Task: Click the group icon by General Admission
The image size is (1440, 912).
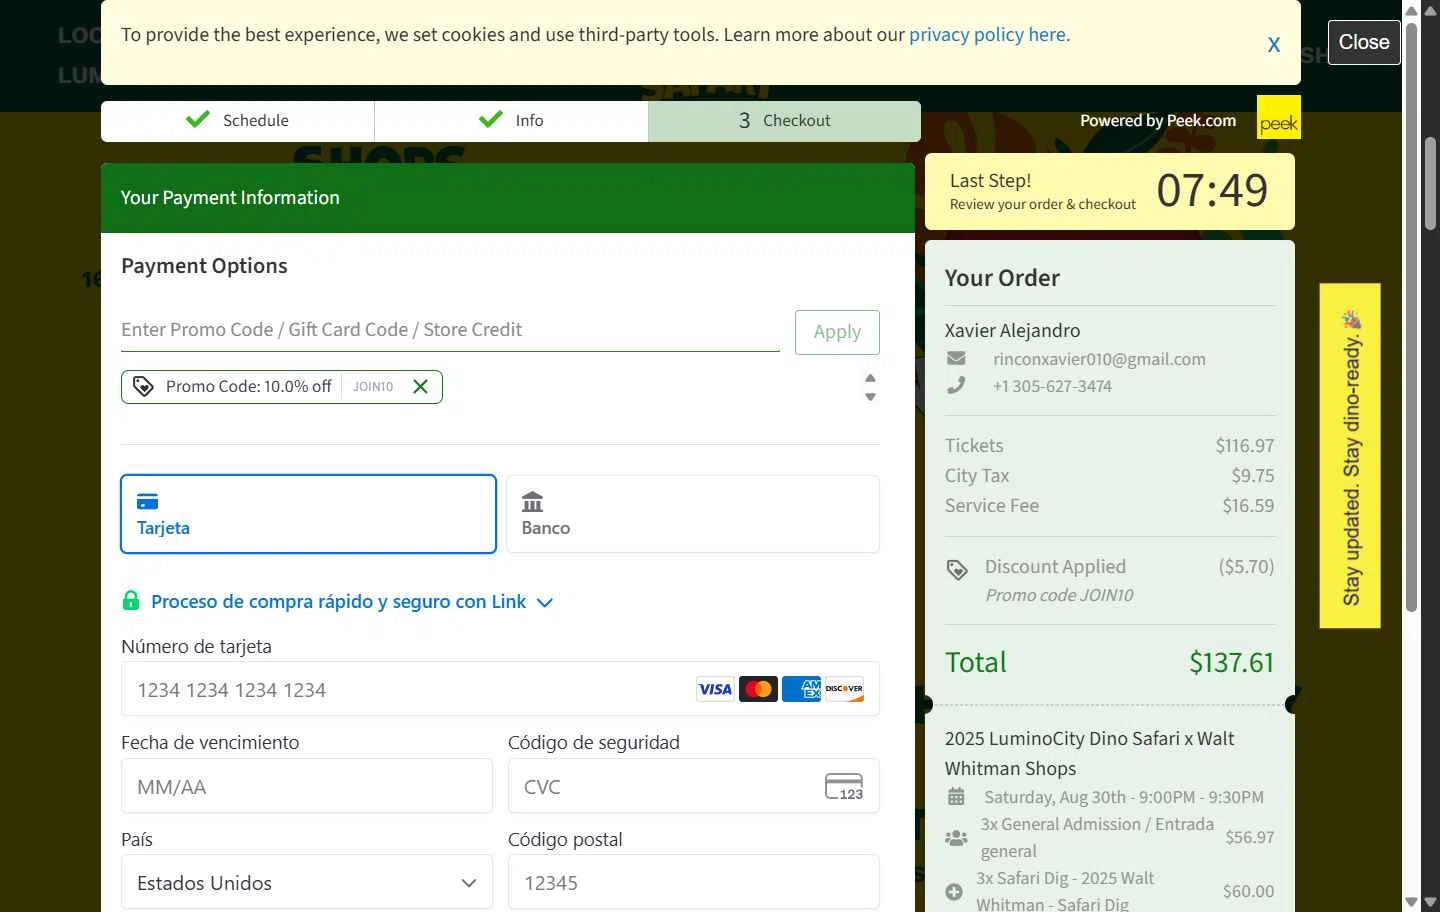Action: tap(956, 838)
